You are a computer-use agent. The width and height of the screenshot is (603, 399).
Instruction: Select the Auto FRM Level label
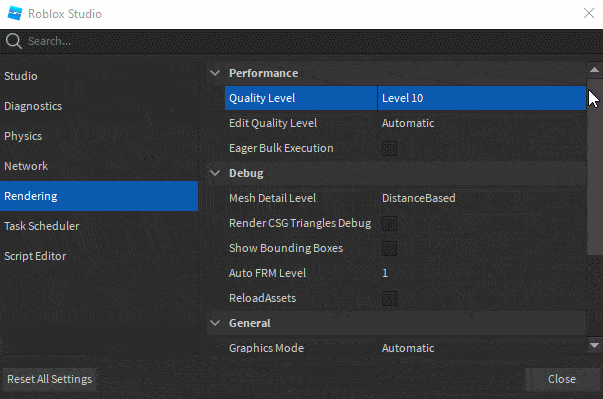point(267,273)
